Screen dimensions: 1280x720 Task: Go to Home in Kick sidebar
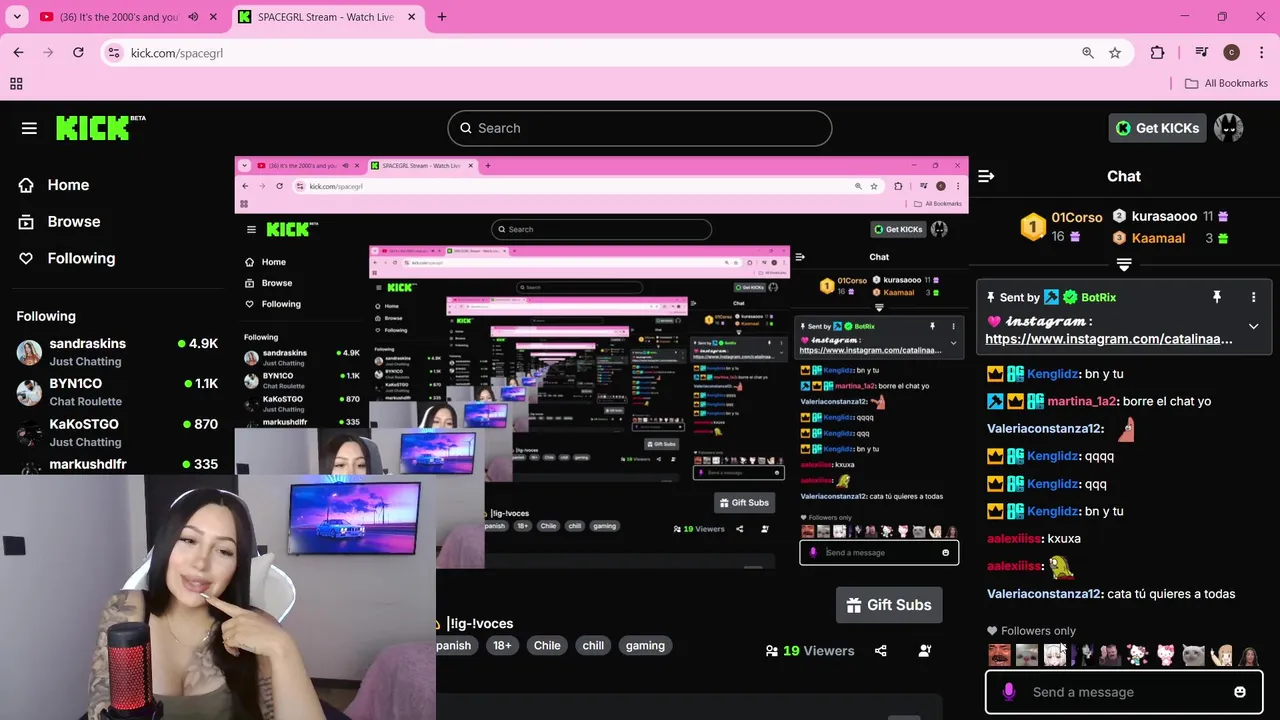tap(68, 185)
